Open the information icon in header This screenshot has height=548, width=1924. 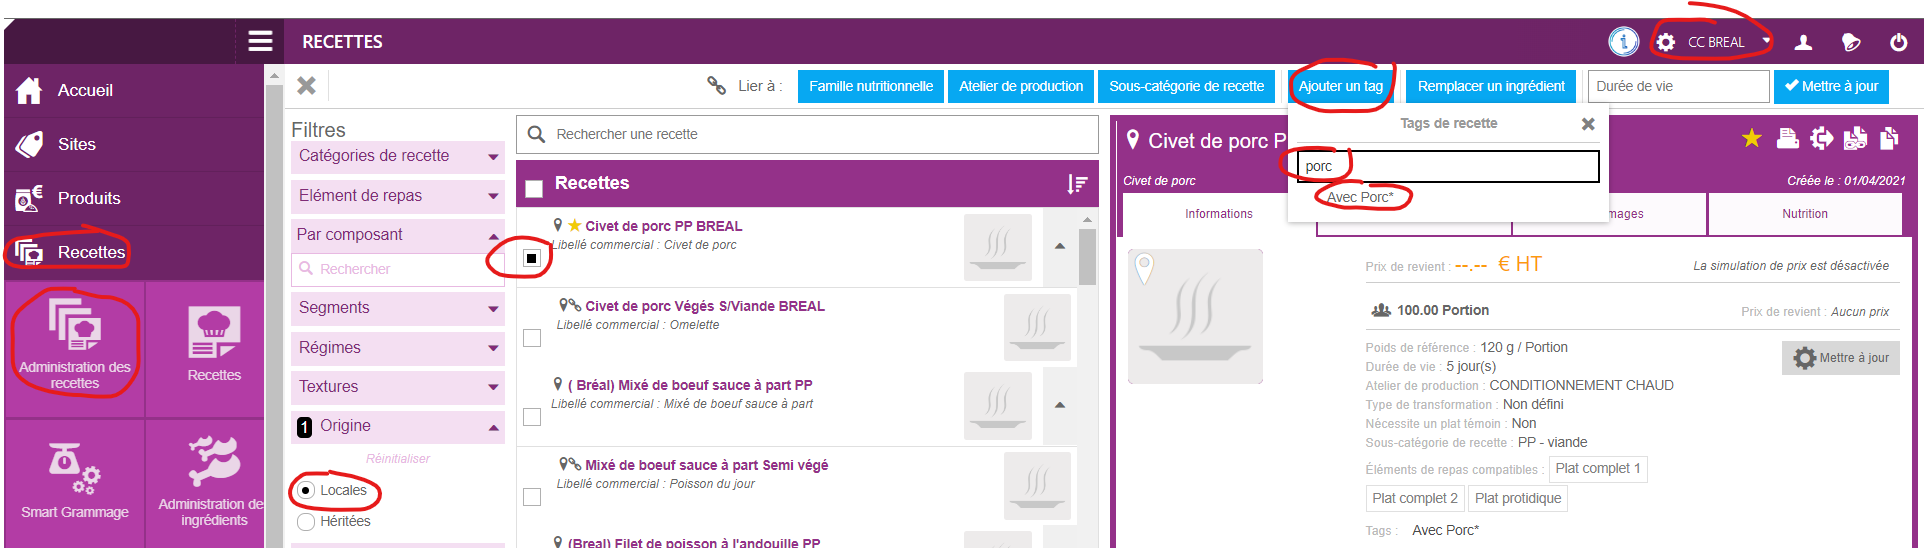(x=1623, y=41)
